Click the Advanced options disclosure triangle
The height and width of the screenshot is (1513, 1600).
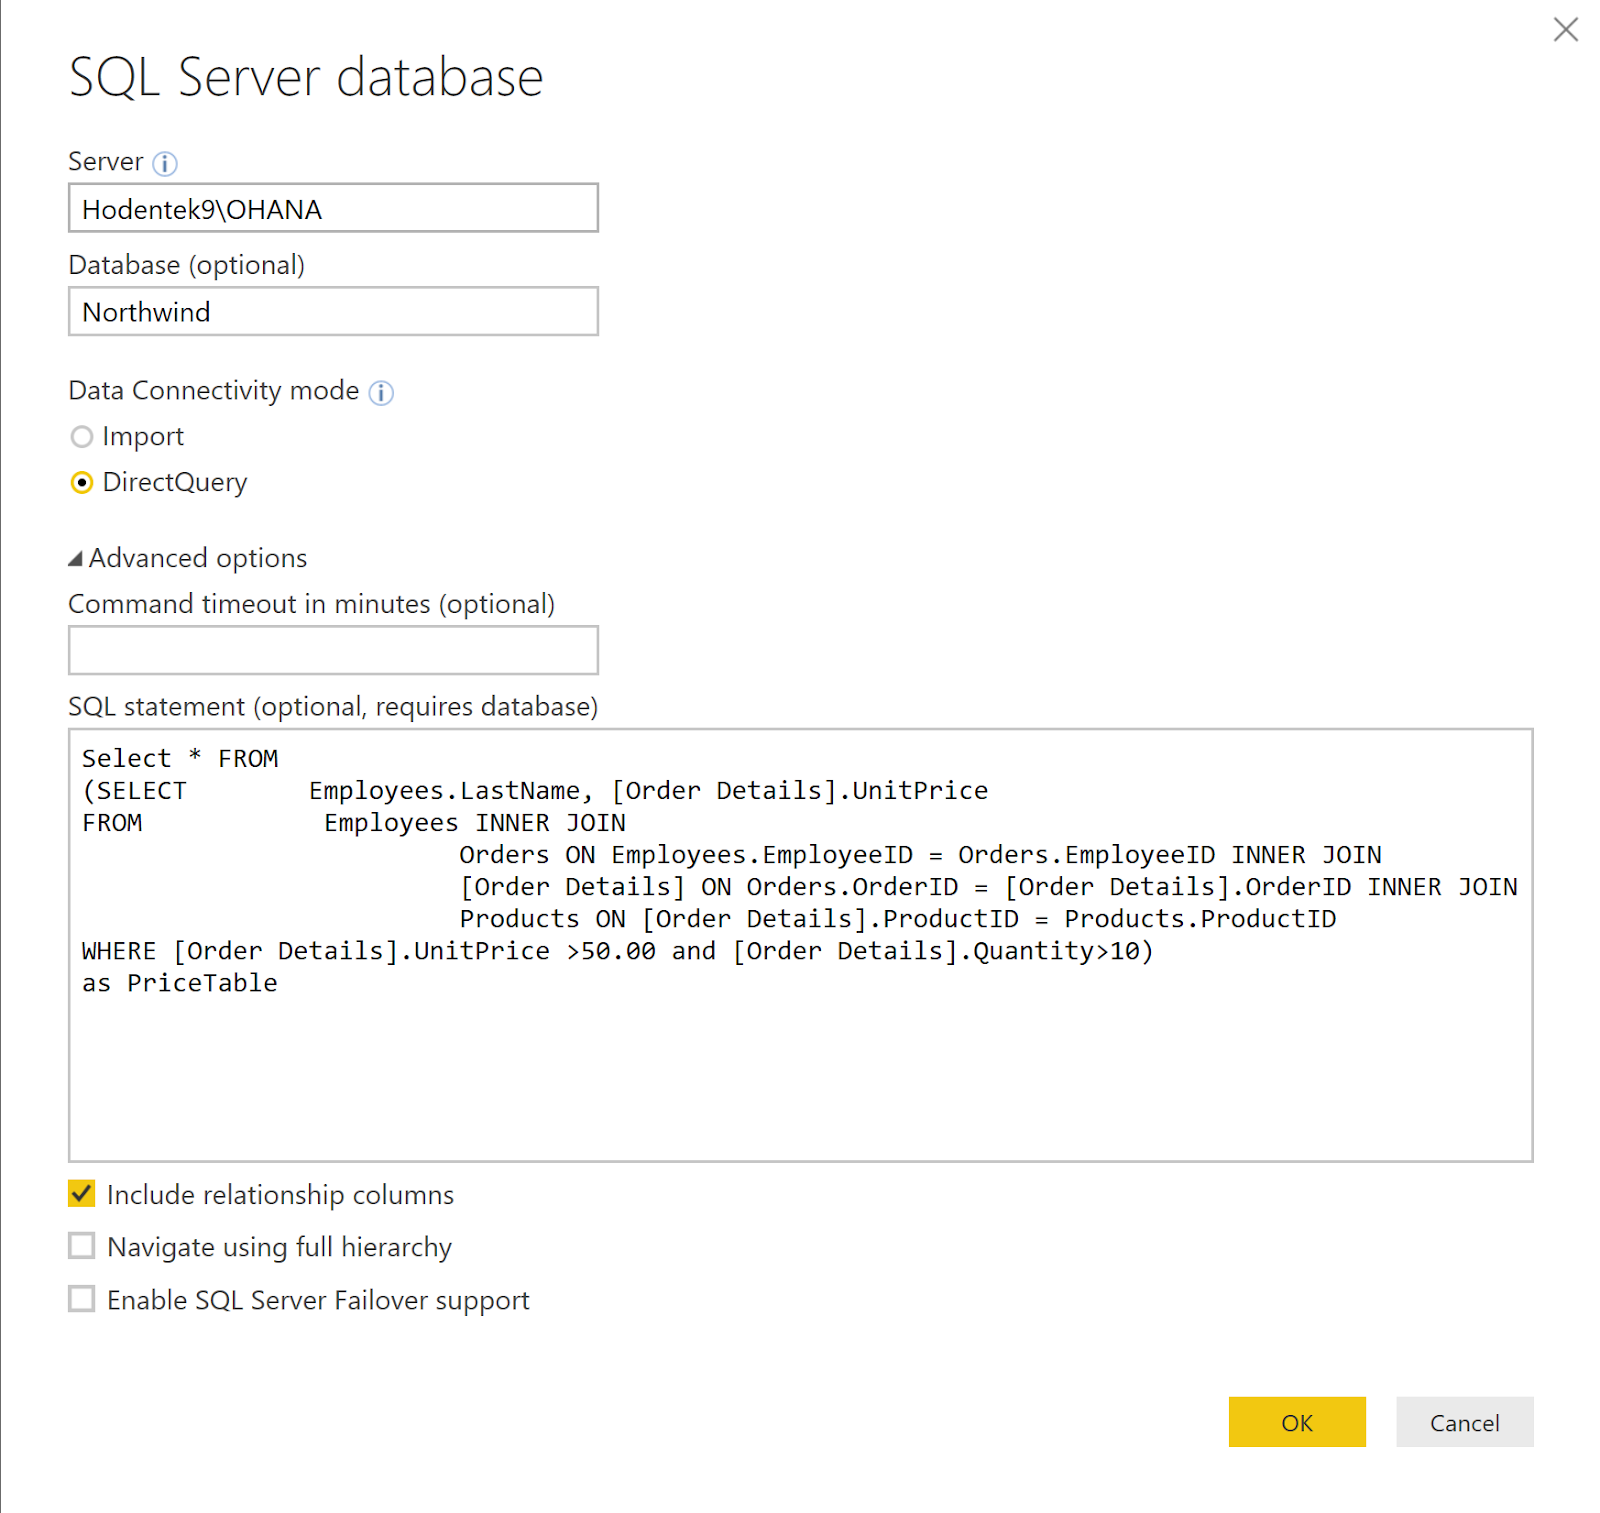pyautogui.click(x=76, y=558)
